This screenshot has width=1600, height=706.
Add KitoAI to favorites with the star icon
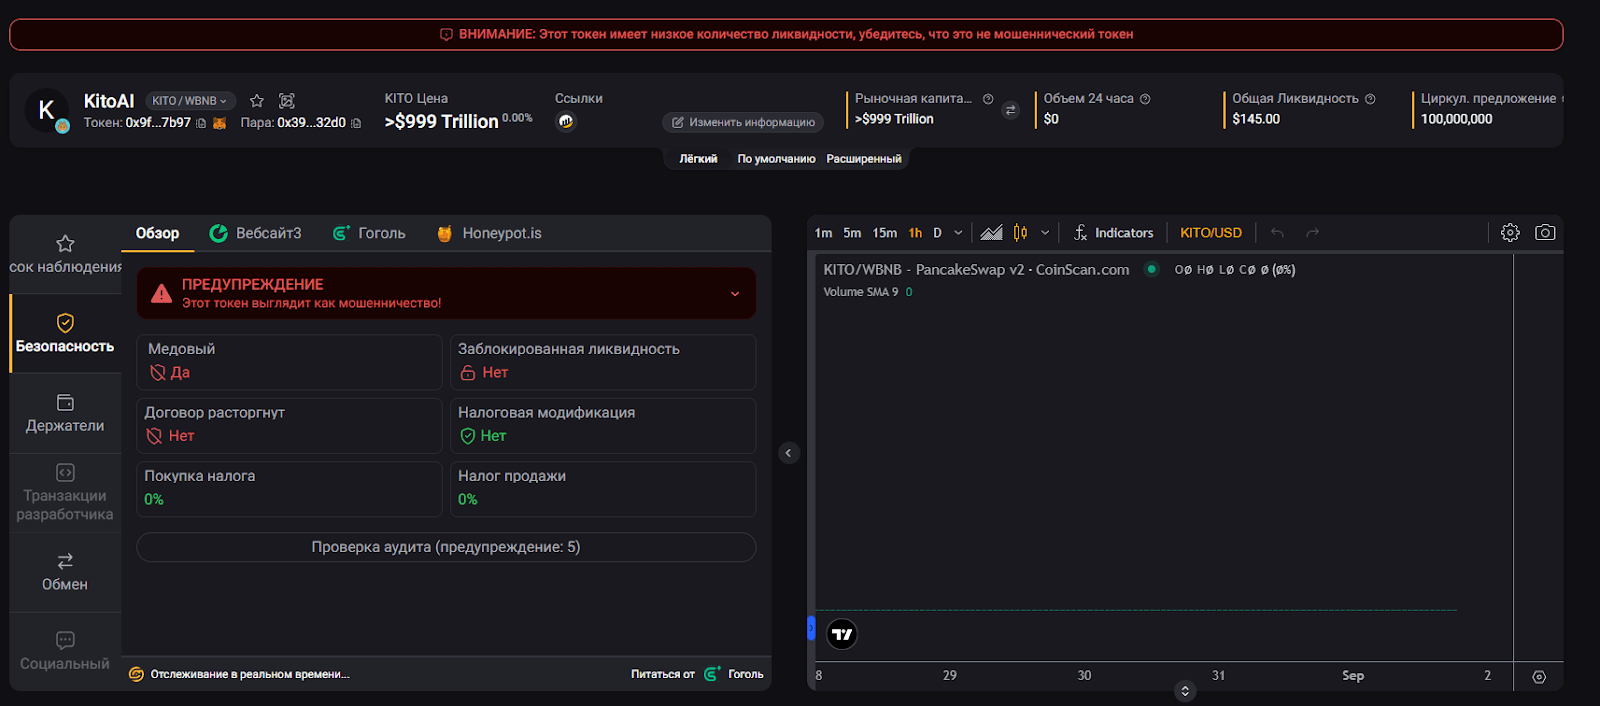tap(257, 101)
